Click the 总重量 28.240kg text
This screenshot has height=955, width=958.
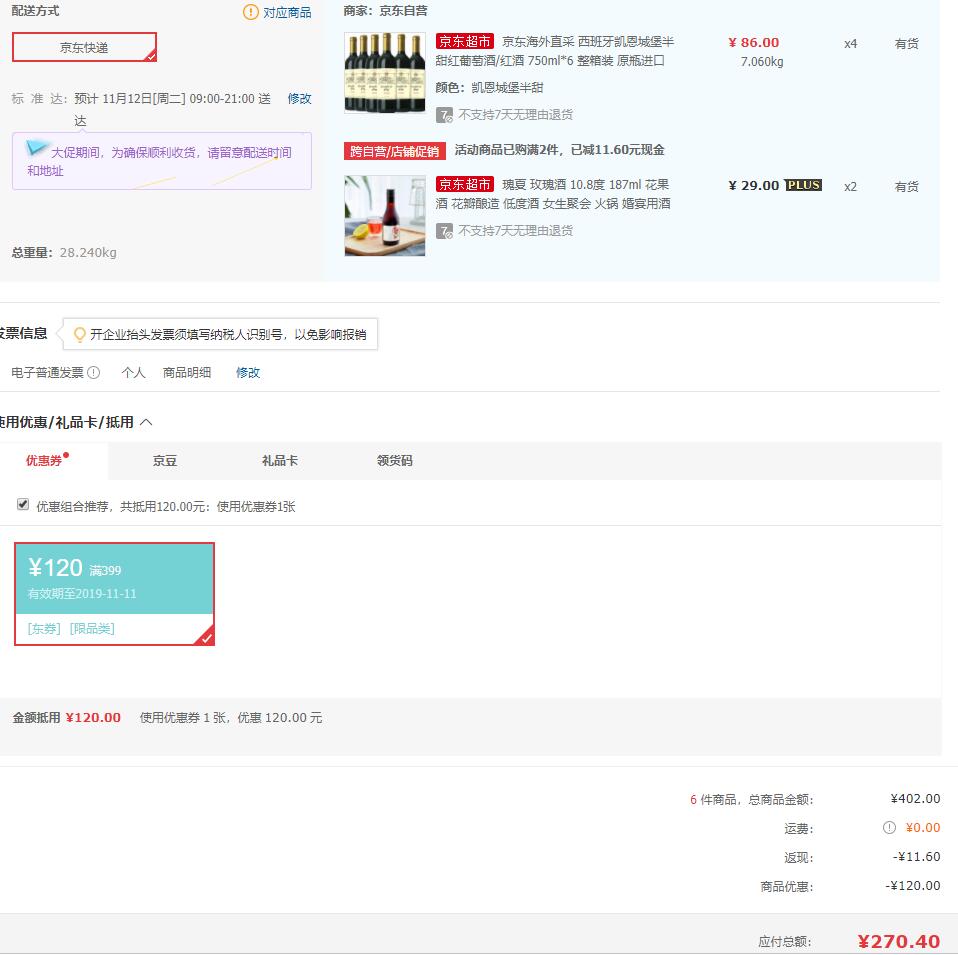pos(64,252)
